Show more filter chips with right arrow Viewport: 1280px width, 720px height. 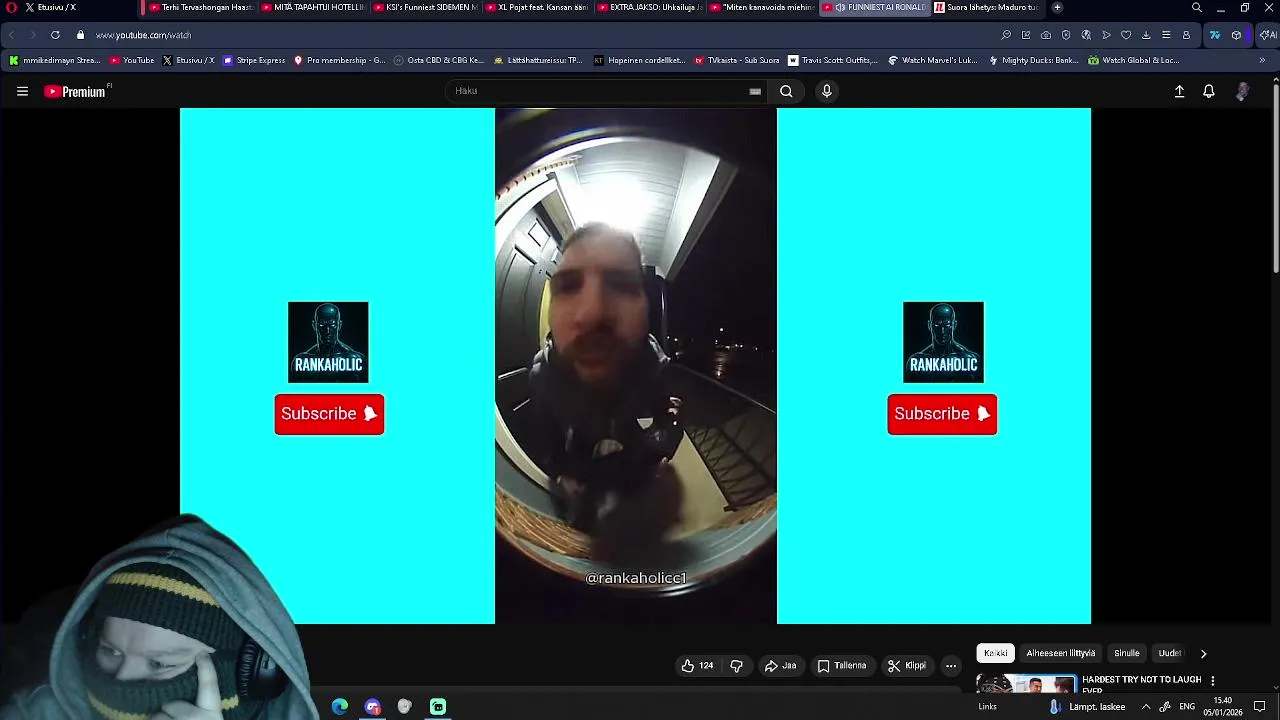[1203, 653]
